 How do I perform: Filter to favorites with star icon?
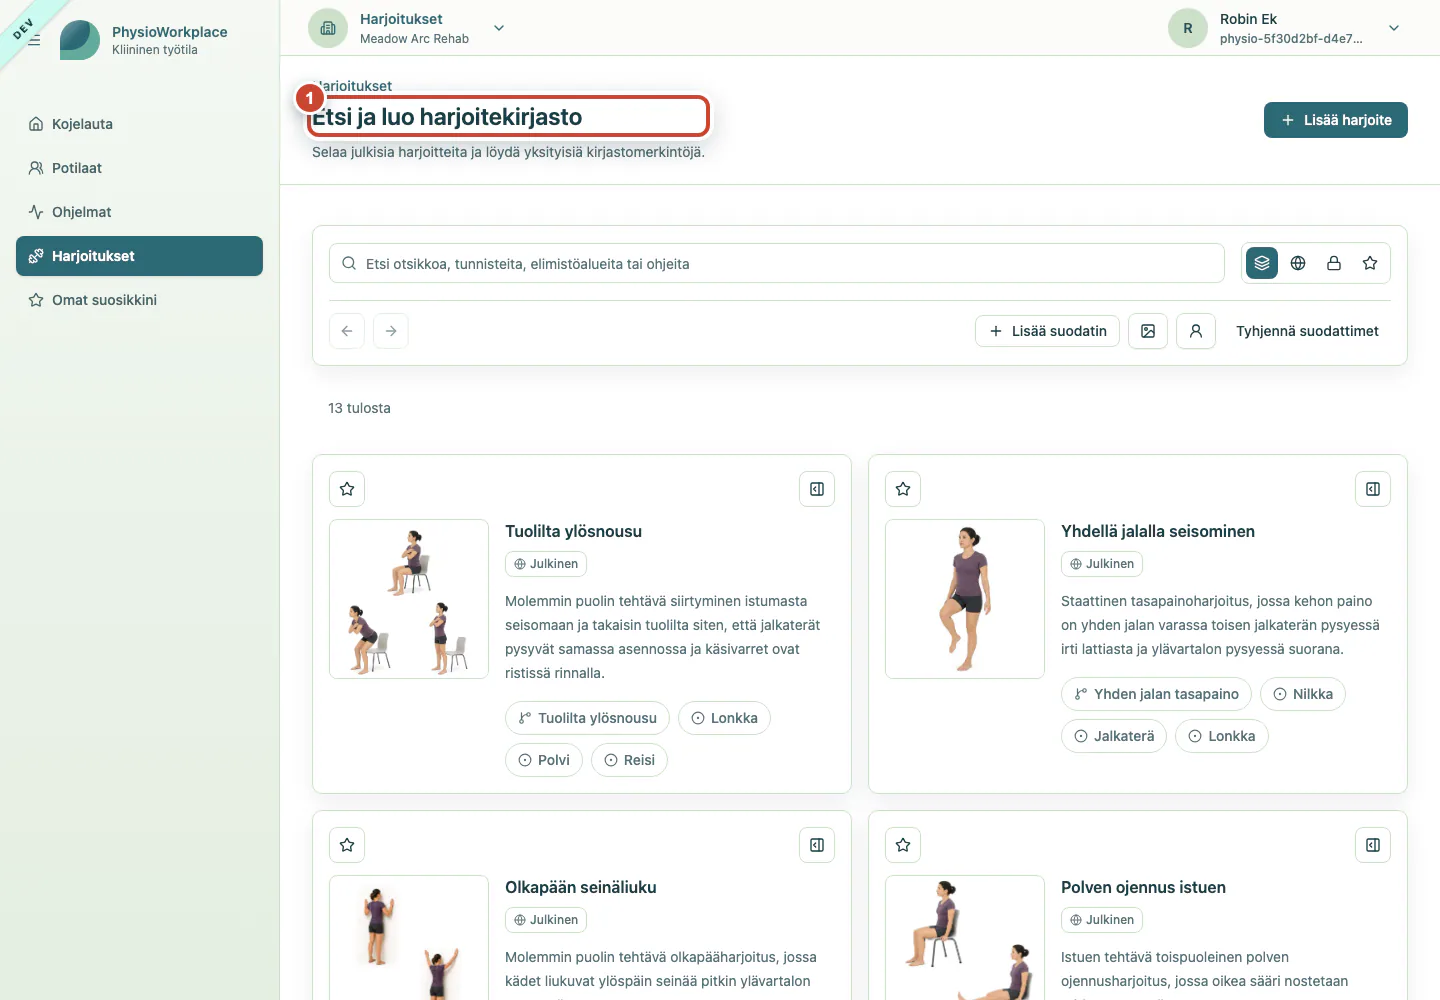[x=1370, y=263]
